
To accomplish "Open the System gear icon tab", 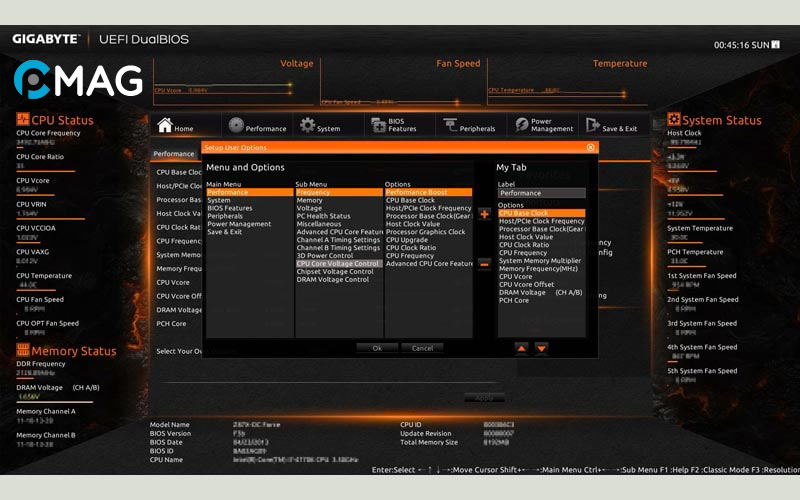I will coord(308,125).
